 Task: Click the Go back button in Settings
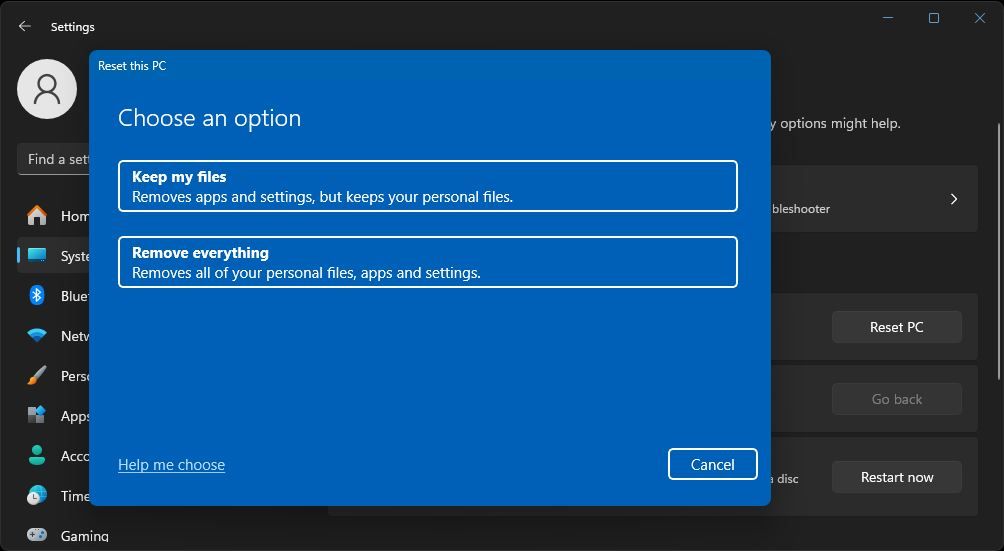(896, 399)
